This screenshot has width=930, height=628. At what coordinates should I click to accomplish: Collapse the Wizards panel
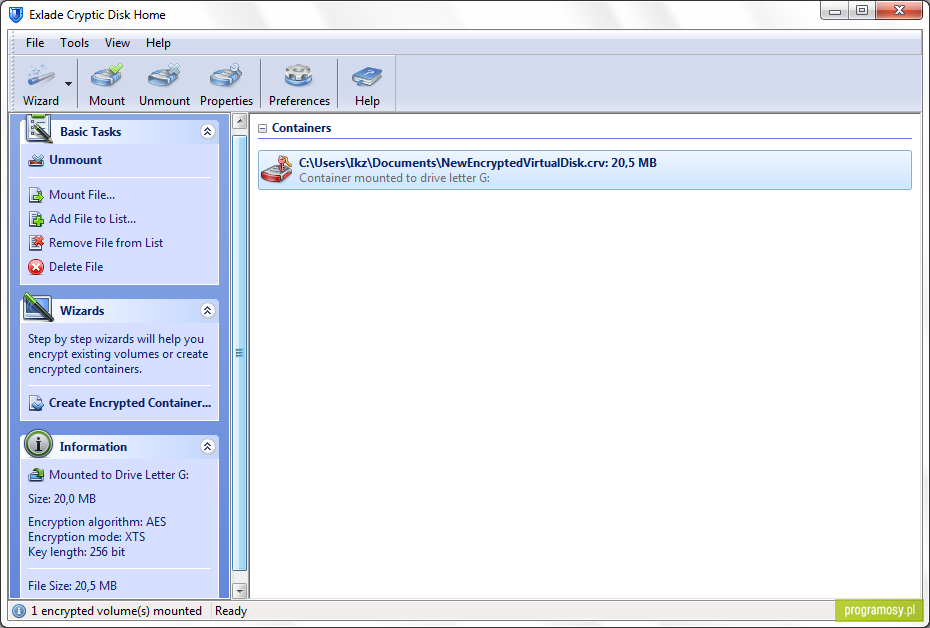(x=207, y=311)
